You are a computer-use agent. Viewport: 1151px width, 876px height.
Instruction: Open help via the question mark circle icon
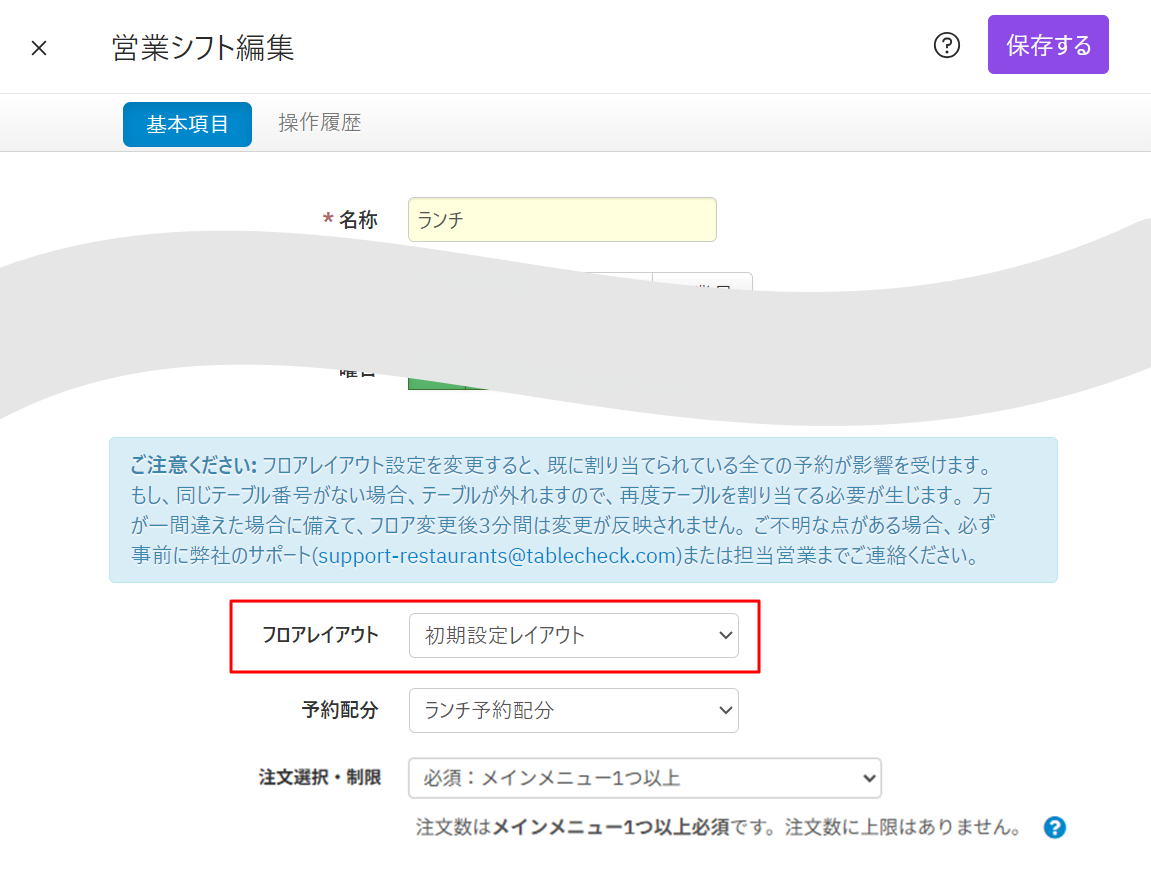click(946, 46)
